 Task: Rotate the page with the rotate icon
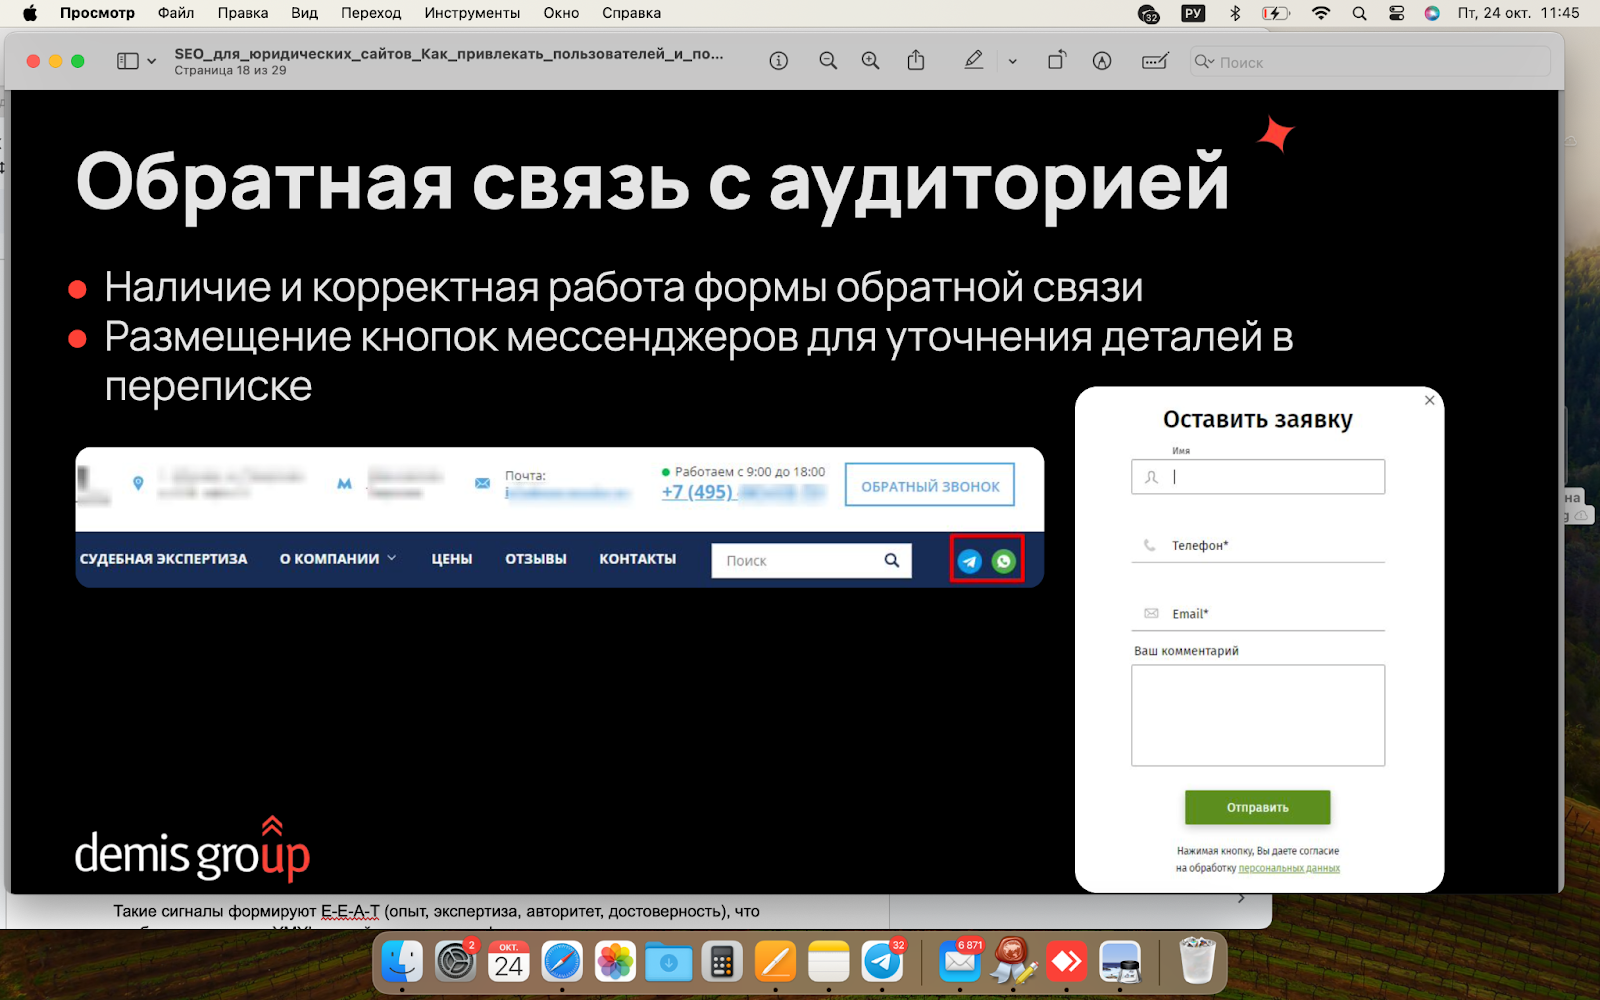(x=1056, y=61)
